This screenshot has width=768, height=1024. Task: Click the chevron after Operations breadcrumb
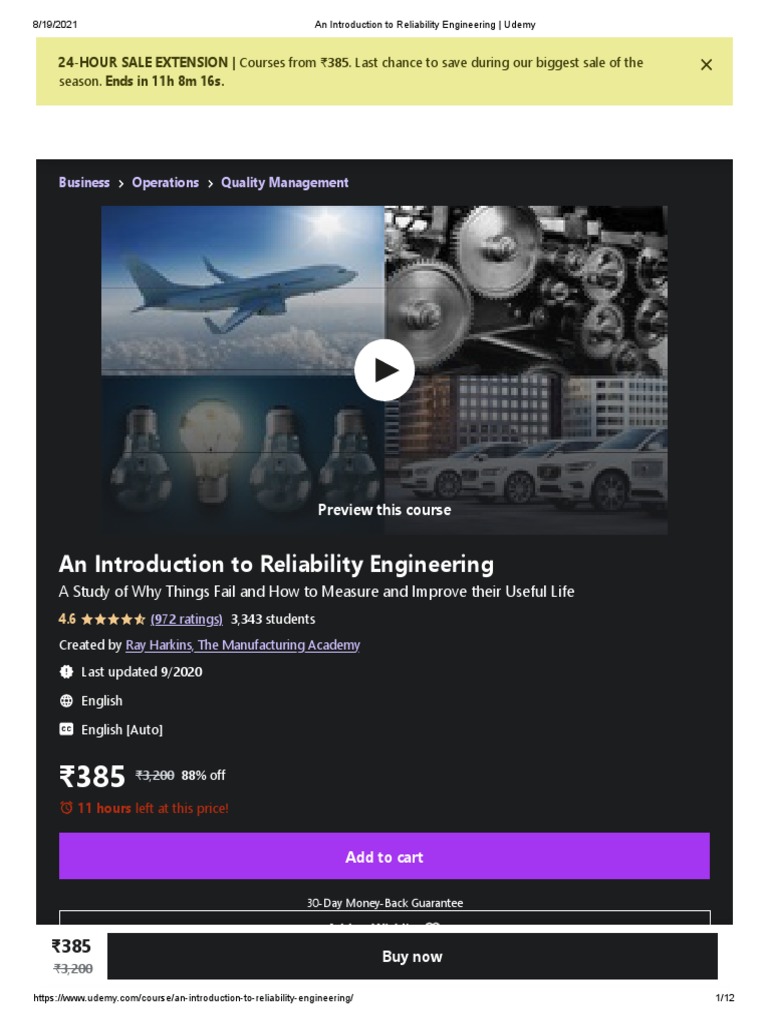point(210,183)
